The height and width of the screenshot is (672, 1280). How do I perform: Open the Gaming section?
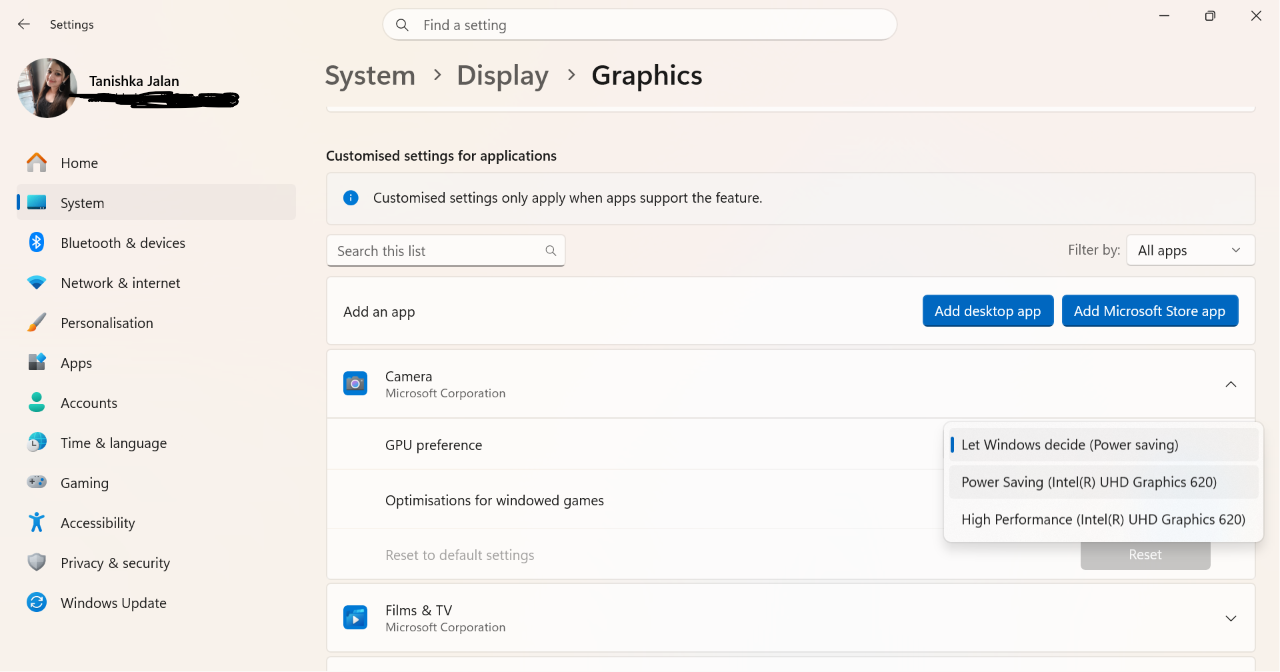156,482
